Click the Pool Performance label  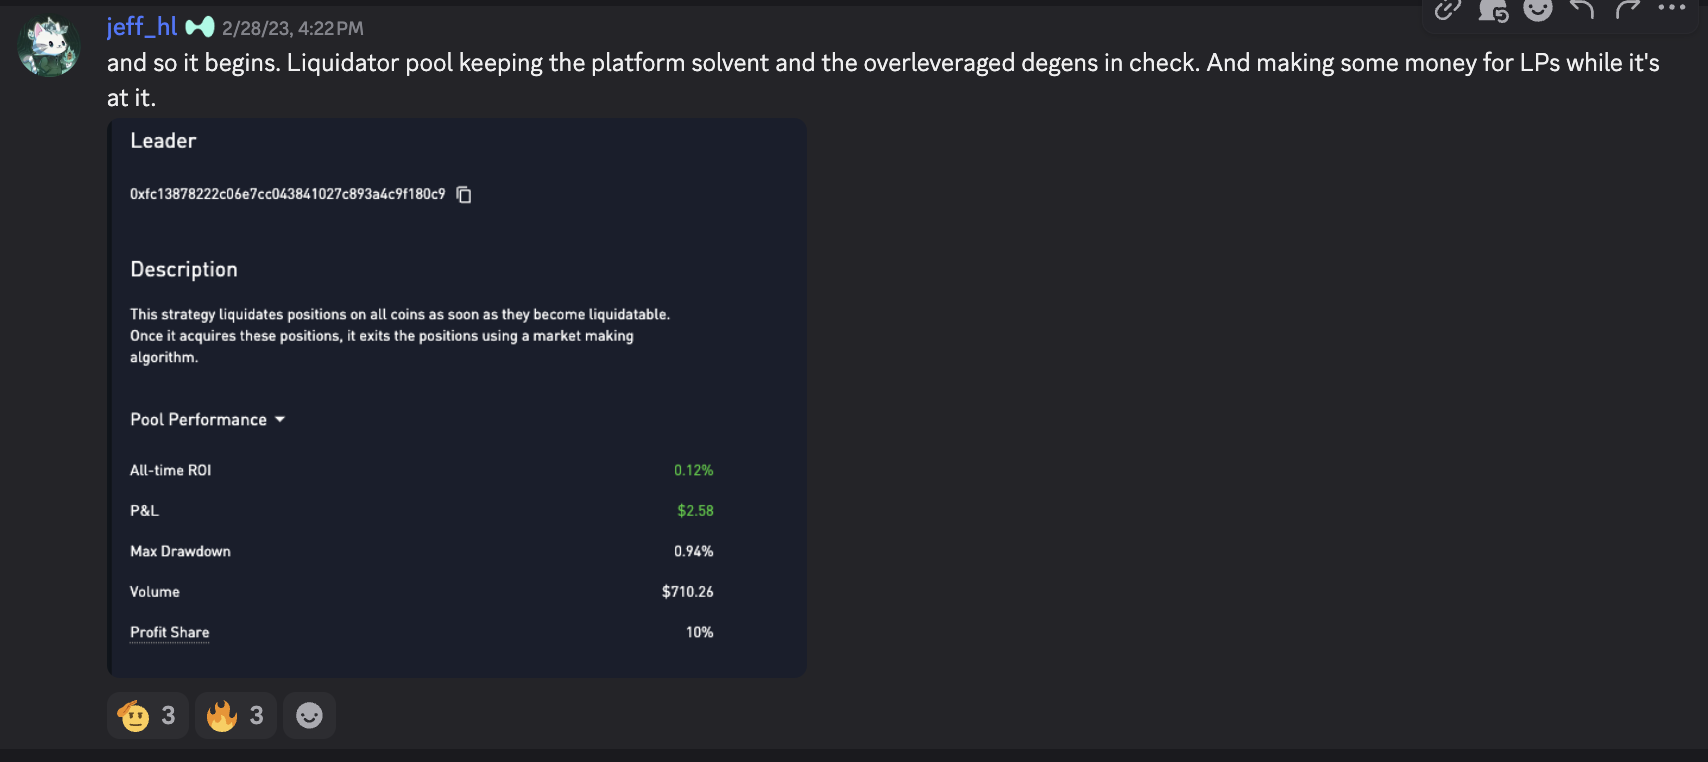pyautogui.click(x=198, y=420)
